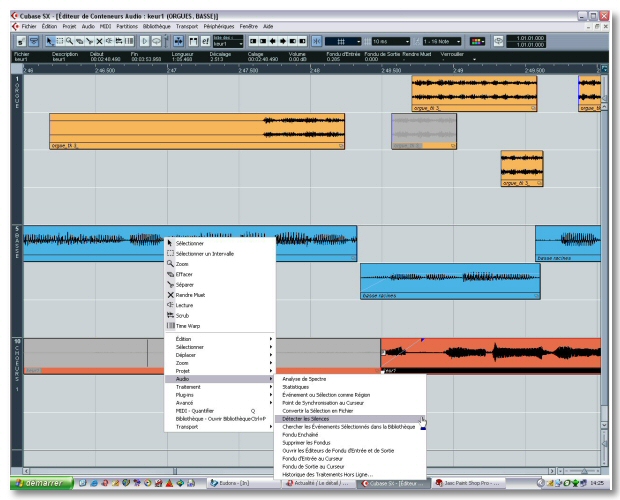Click the Move Right arrow nudge button
This screenshot has height=500, width=620.
click(x=283, y=41)
